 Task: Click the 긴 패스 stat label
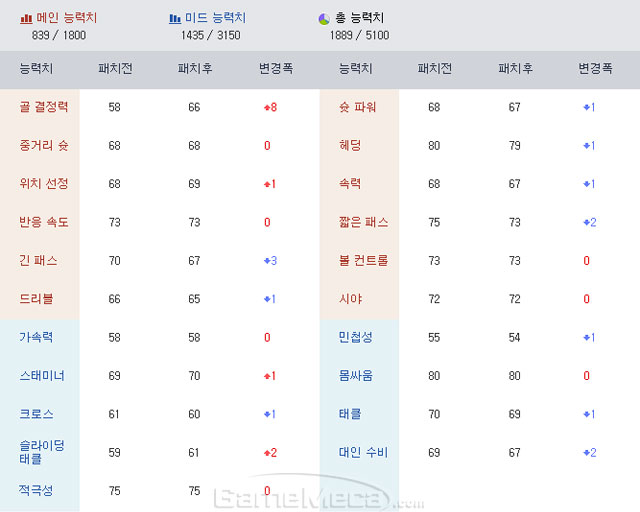click(38, 260)
